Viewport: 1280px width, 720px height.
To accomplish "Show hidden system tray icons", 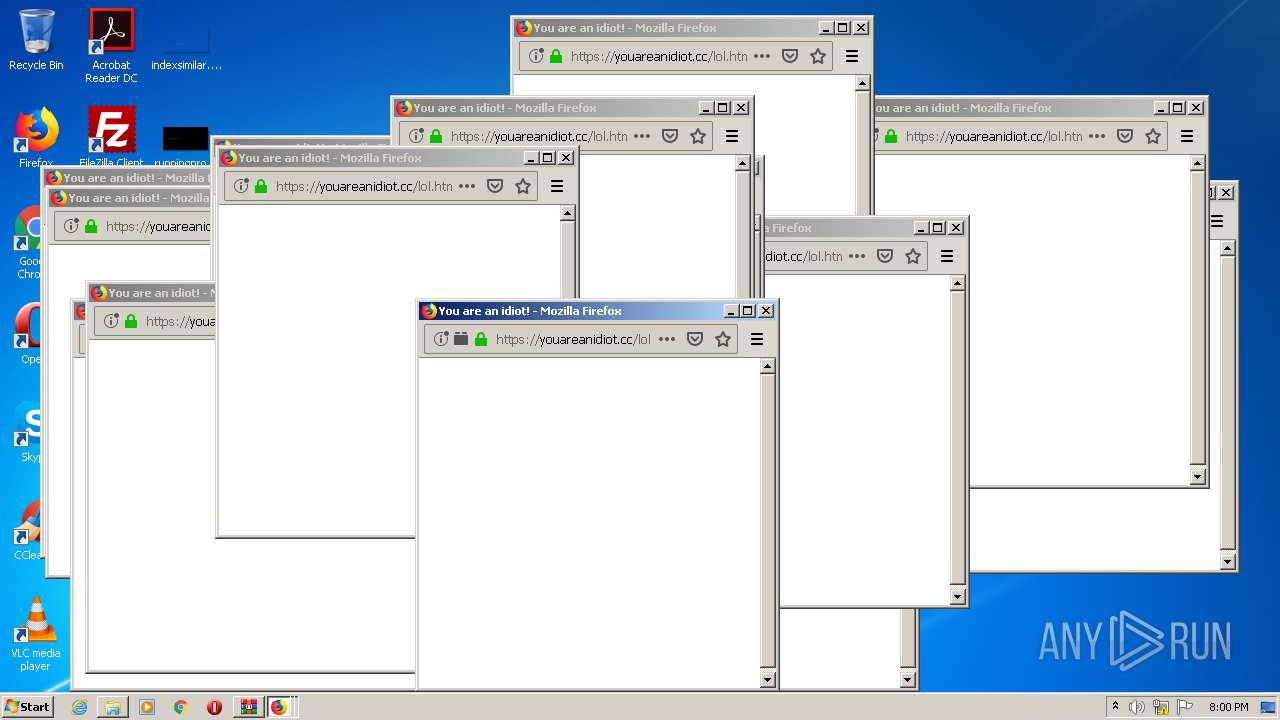I will click(x=1115, y=707).
